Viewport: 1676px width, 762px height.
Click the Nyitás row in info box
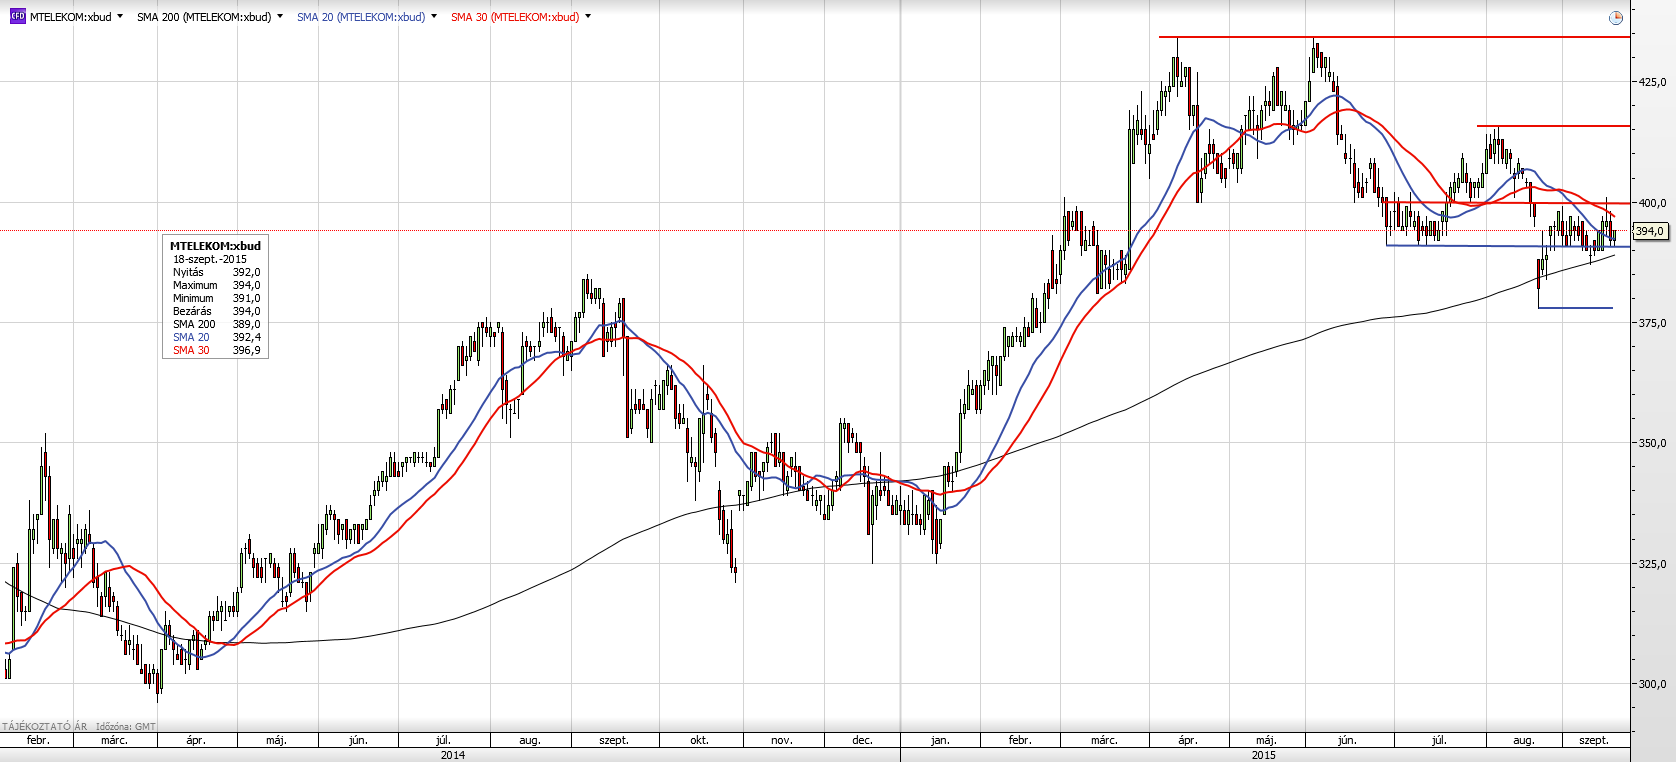pyautogui.click(x=216, y=272)
